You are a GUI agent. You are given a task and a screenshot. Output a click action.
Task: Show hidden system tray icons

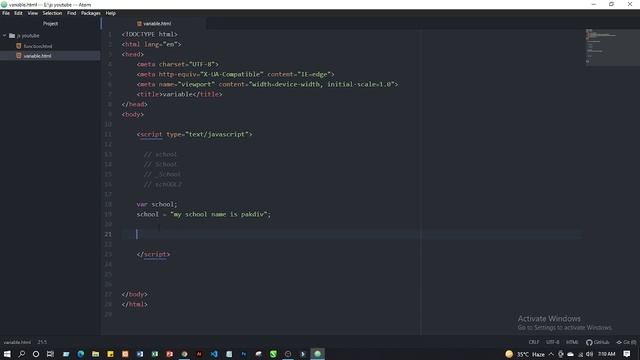pos(551,354)
